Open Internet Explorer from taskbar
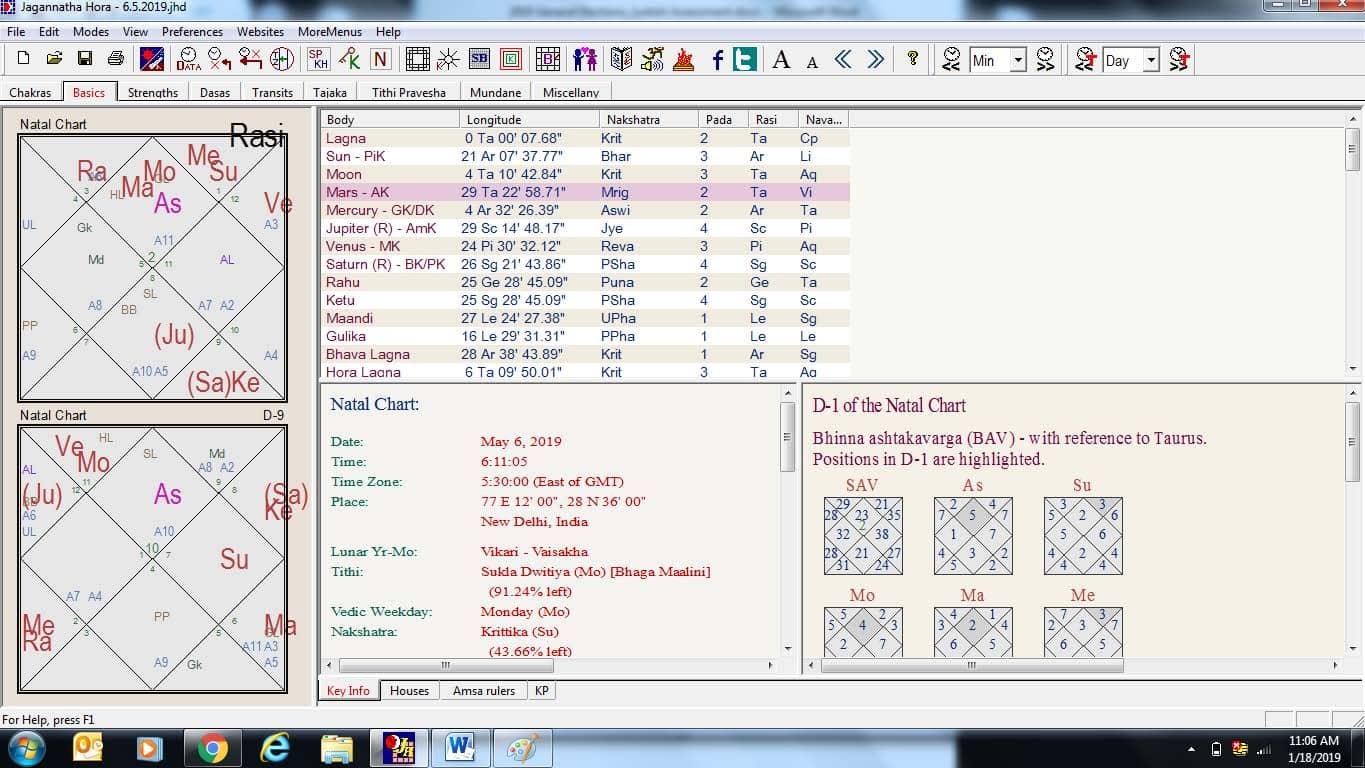This screenshot has width=1365, height=768. [273, 748]
